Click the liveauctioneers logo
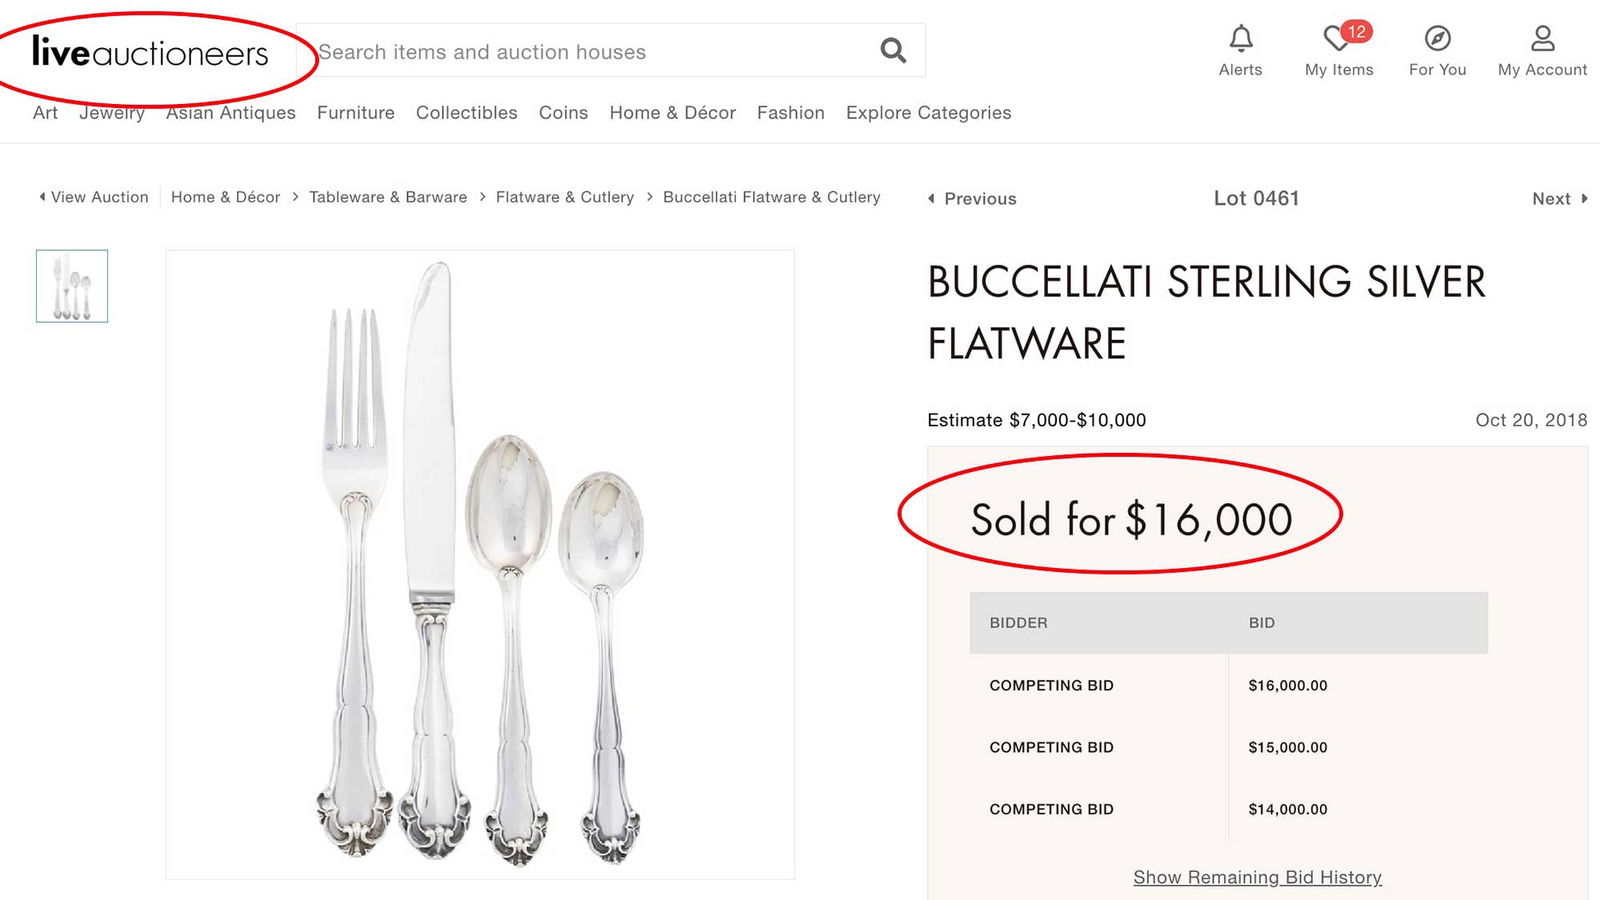 (x=150, y=52)
